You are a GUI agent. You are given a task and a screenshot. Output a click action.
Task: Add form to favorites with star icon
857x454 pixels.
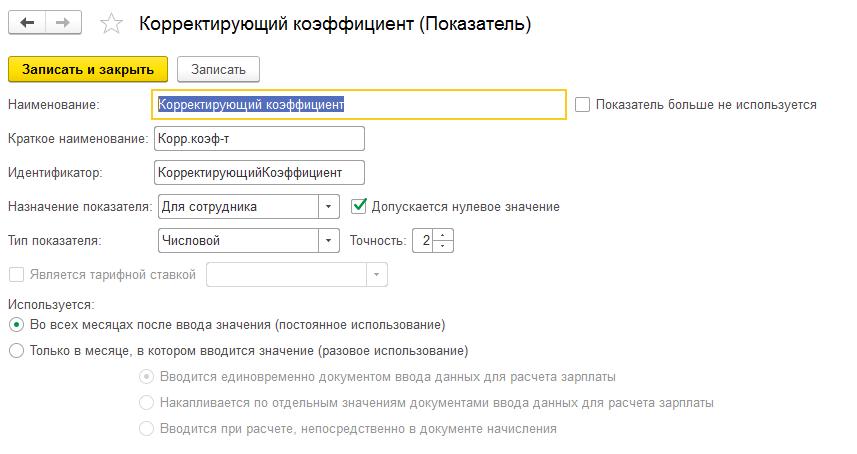(113, 24)
